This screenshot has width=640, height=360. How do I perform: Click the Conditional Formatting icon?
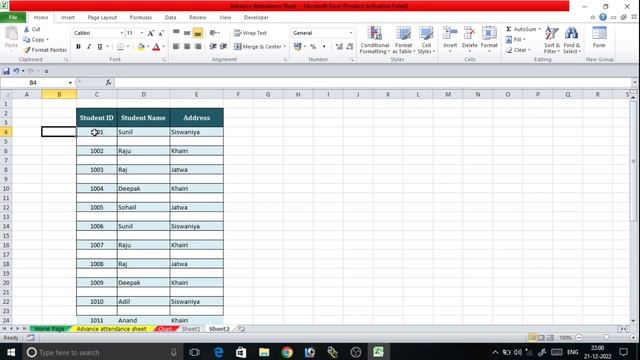pyautogui.click(x=374, y=34)
